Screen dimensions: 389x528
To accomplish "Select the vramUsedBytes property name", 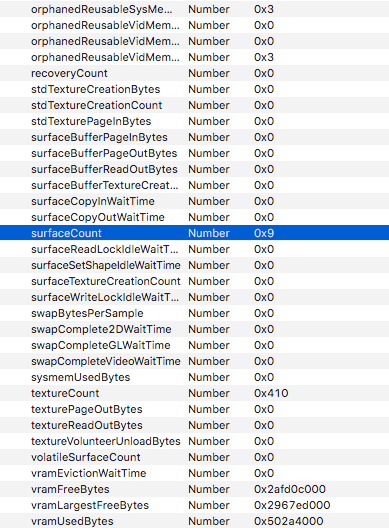I will (72, 521).
